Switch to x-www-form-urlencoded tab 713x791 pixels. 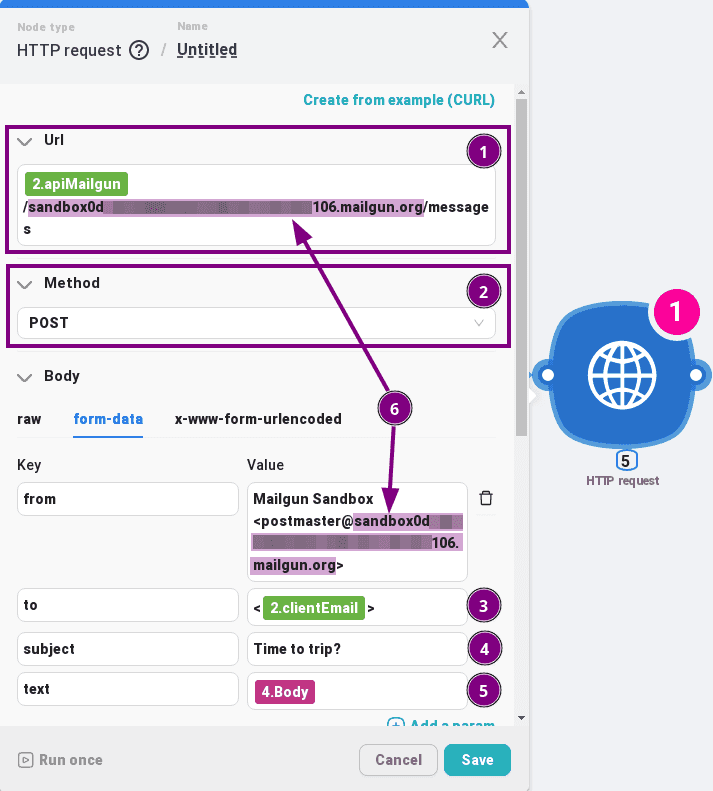(258, 419)
